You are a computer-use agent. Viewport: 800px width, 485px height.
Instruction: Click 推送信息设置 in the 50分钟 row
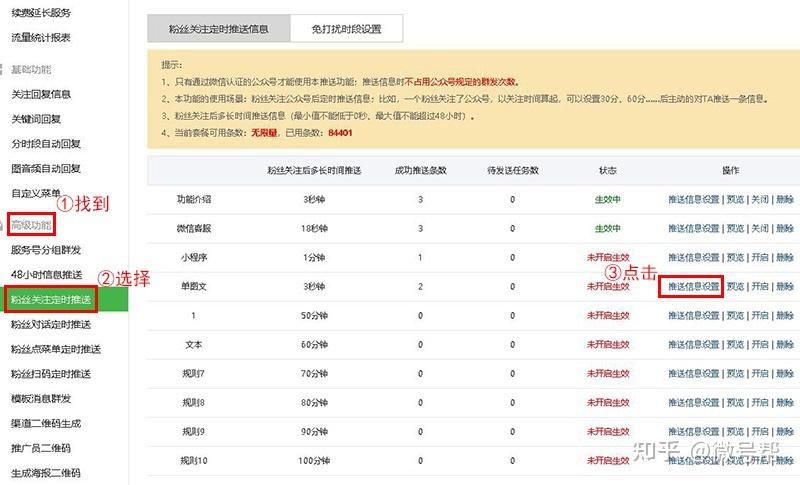point(694,316)
